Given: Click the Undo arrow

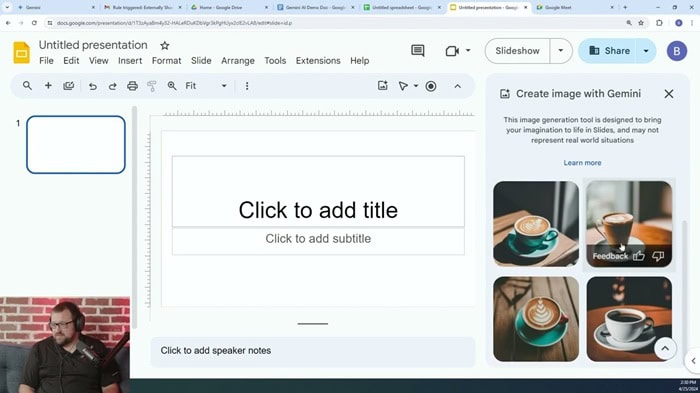Looking at the screenshot, I should coord(92,86).
